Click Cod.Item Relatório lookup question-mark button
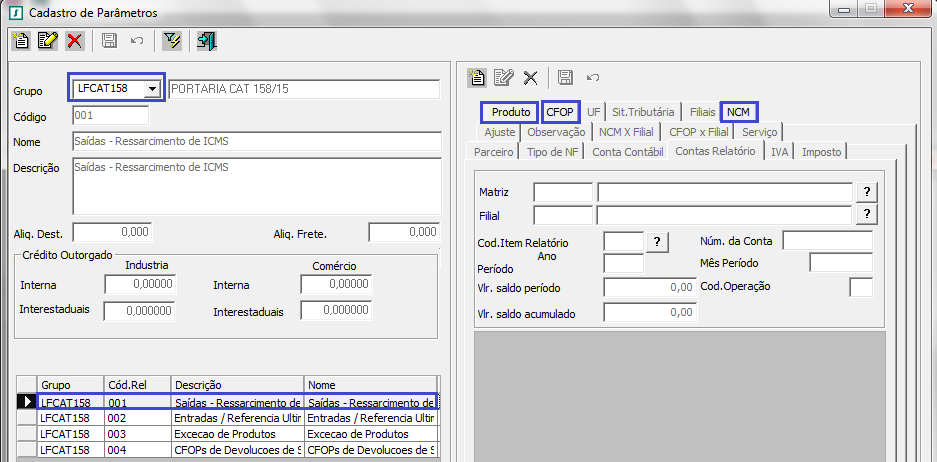937x462 pixels. [657, 241]
